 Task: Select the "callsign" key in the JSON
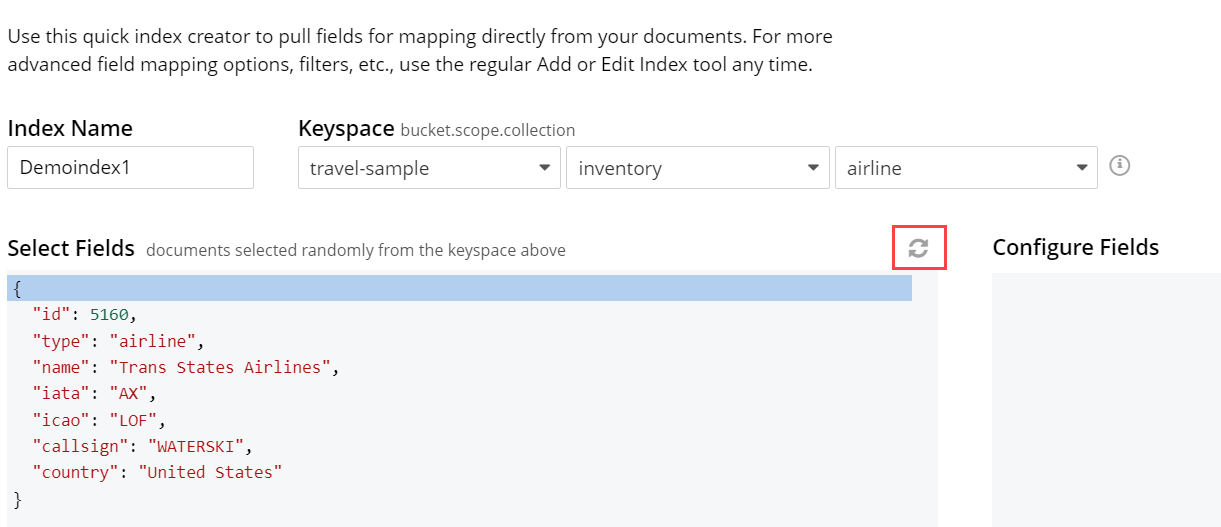[79, 445]
